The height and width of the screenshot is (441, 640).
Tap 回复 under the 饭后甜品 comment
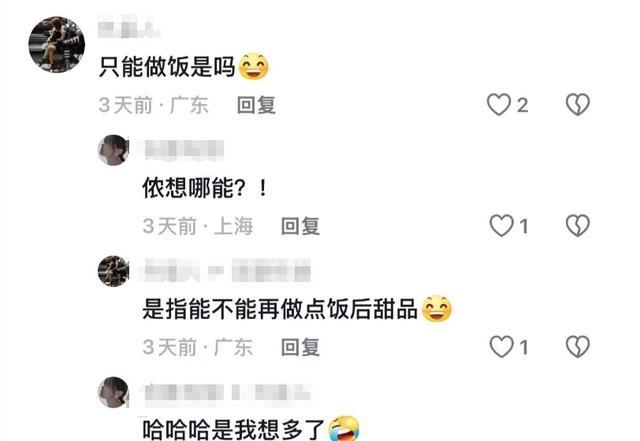300,347
